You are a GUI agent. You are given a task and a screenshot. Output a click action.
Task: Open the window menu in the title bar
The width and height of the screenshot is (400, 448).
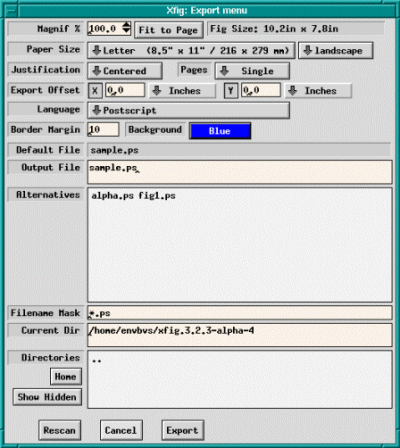pos(11,11)
